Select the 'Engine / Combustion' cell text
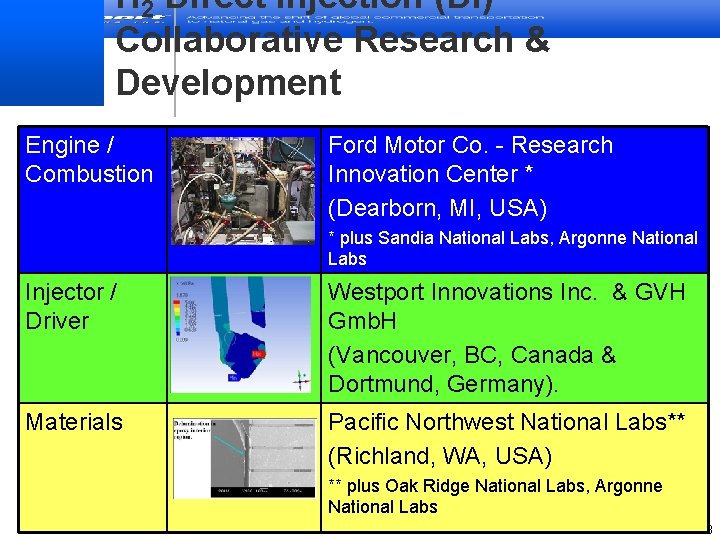720x540 pixels. click(89, 159)
